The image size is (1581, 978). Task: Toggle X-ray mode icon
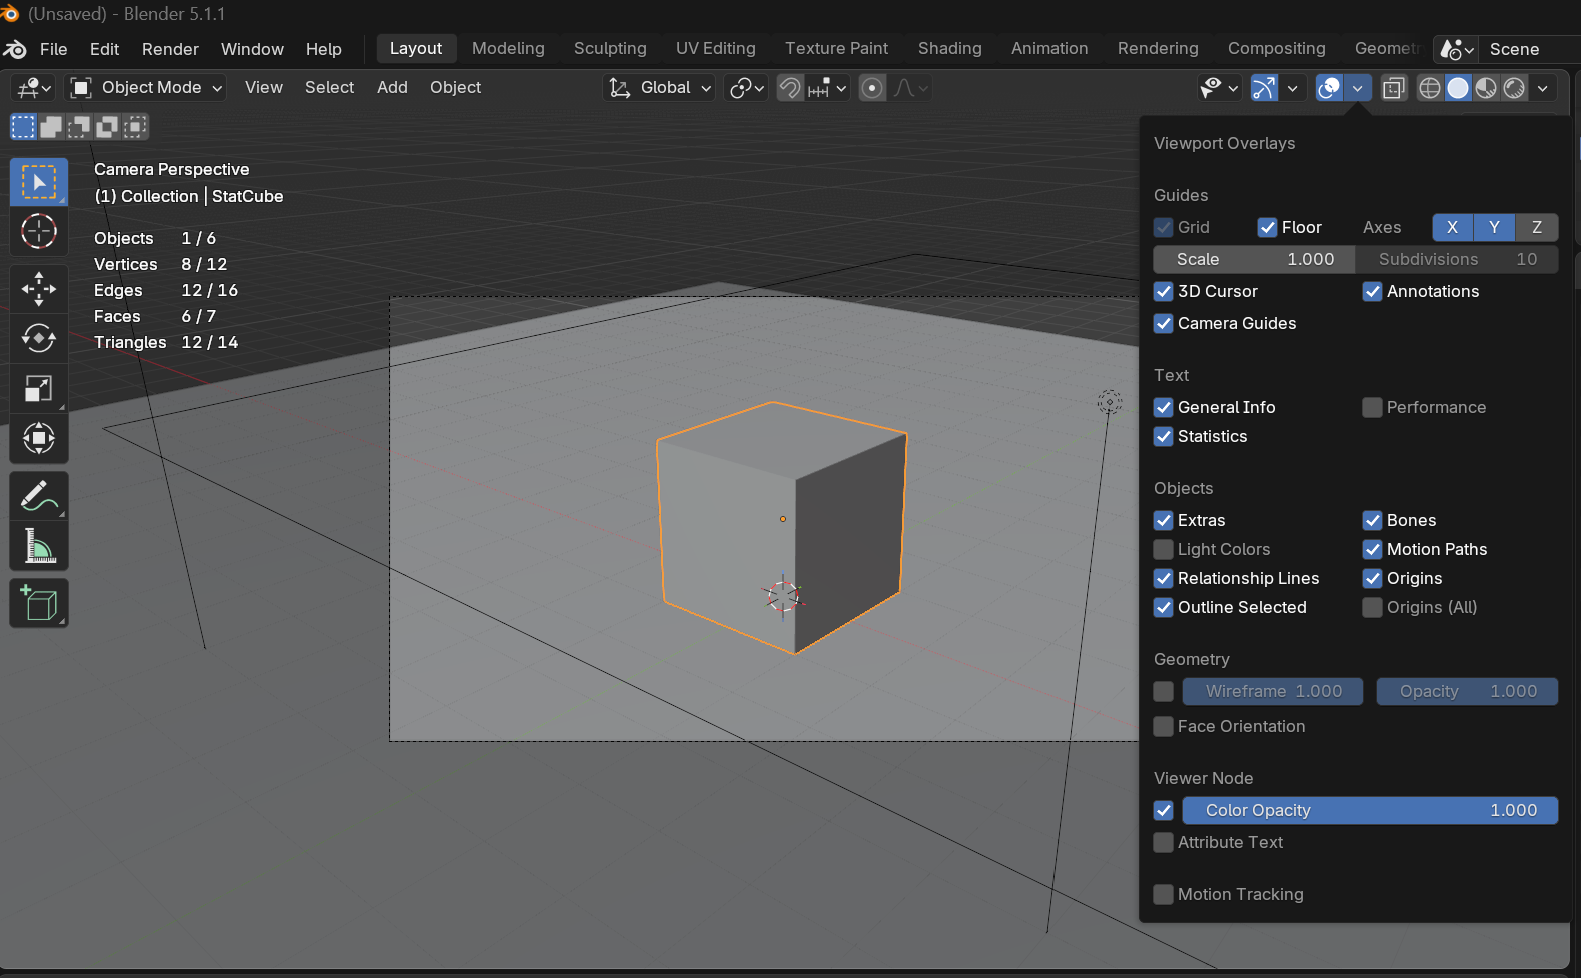[x=1393, y=88]
